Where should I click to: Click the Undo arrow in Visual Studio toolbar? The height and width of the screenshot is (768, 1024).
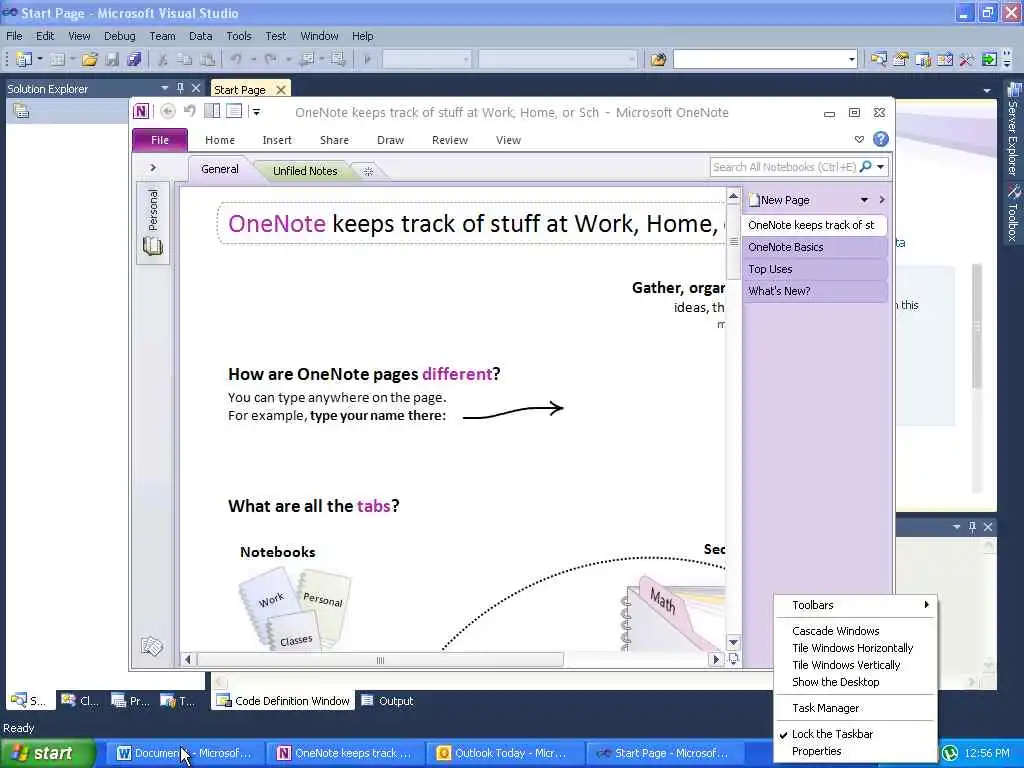236,59
